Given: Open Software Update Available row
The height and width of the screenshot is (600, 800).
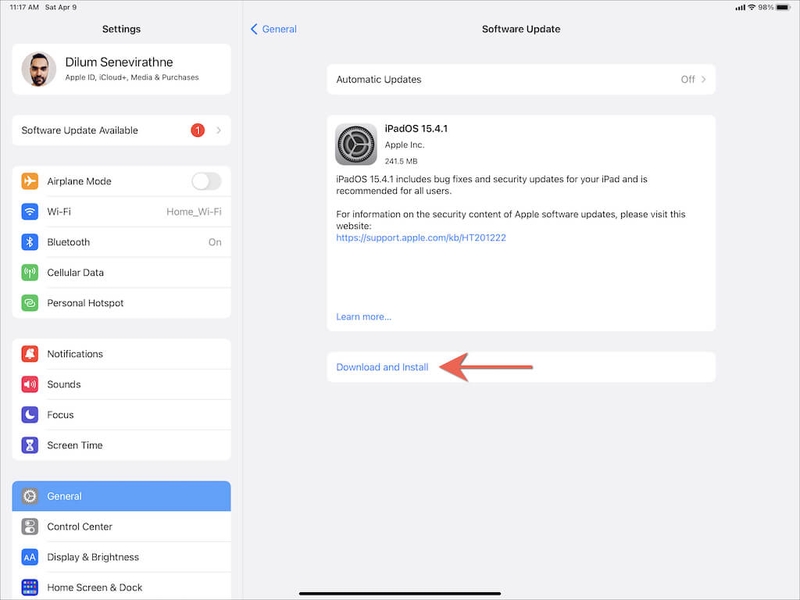Looking at the screenshot, I should (121, 131).
